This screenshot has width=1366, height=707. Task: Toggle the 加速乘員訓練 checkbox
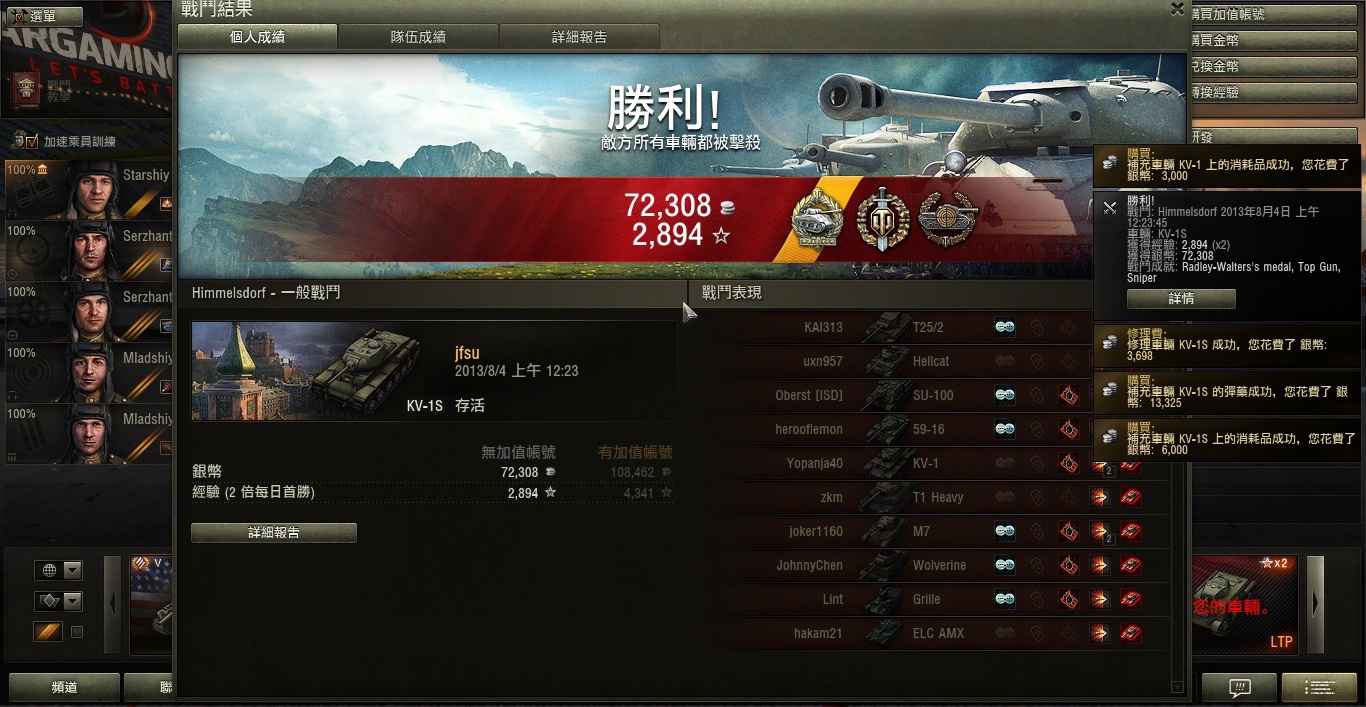coord(31,142)
